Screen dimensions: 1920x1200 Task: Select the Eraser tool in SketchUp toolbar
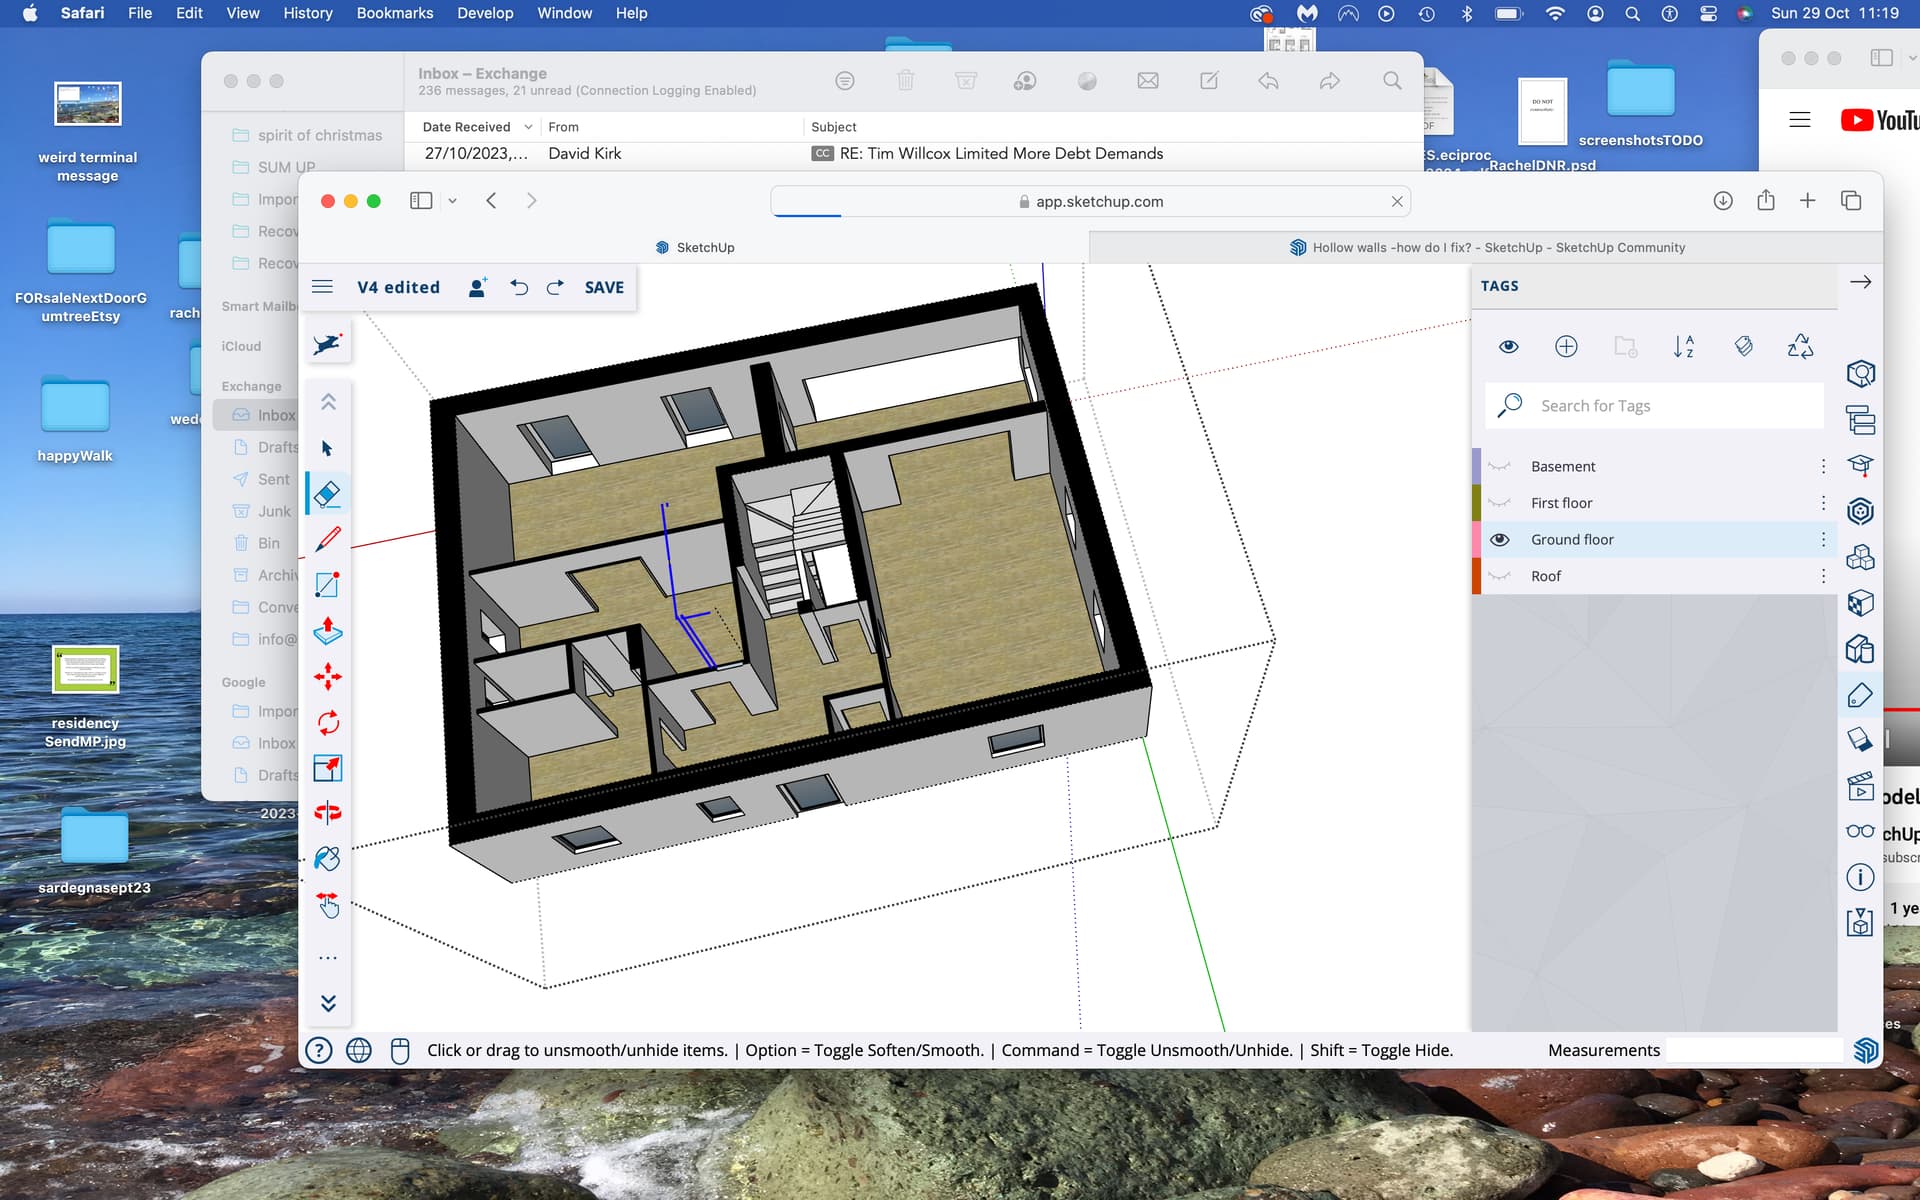point(327,494)
